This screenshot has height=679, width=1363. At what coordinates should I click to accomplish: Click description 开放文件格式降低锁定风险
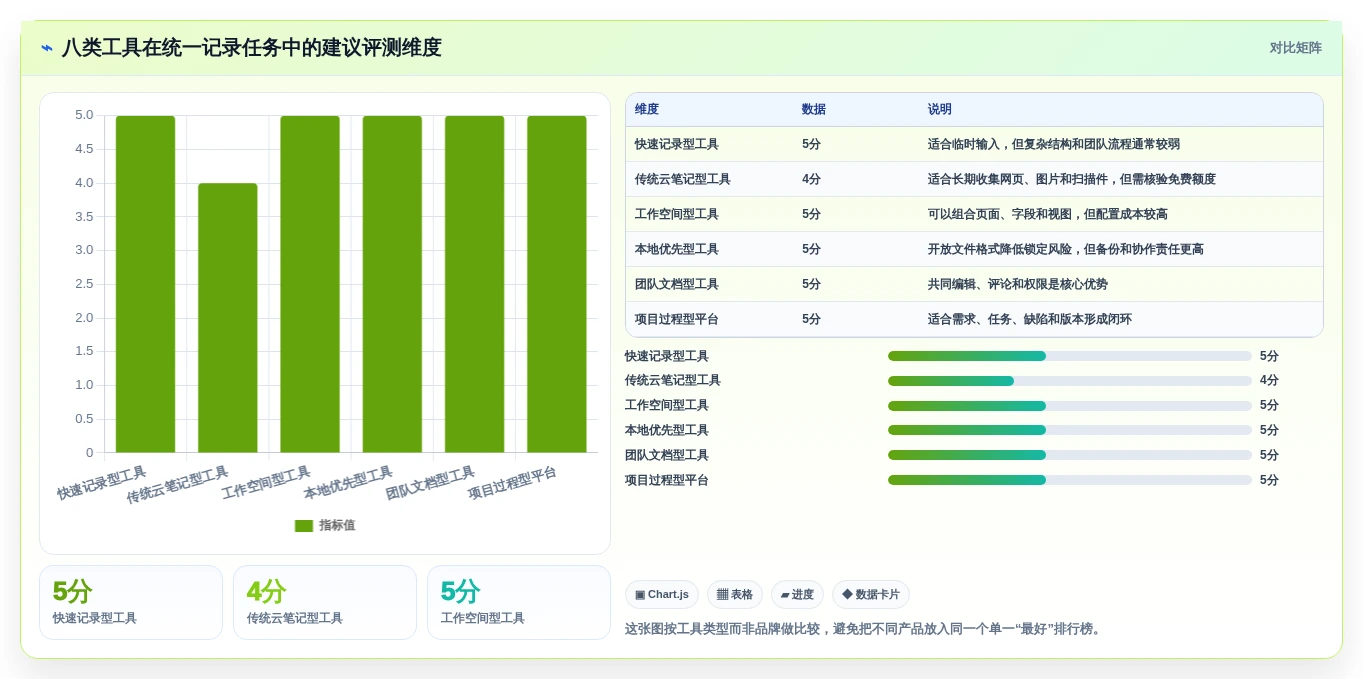pyautogui.click(x=1065, y=249)
